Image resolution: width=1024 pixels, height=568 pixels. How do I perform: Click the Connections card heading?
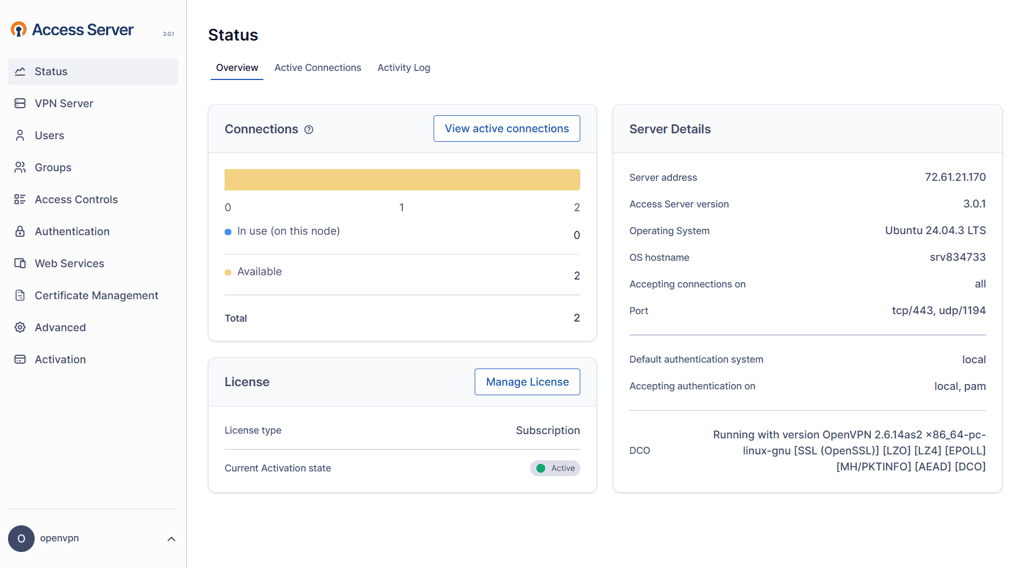tap(261, 129)
